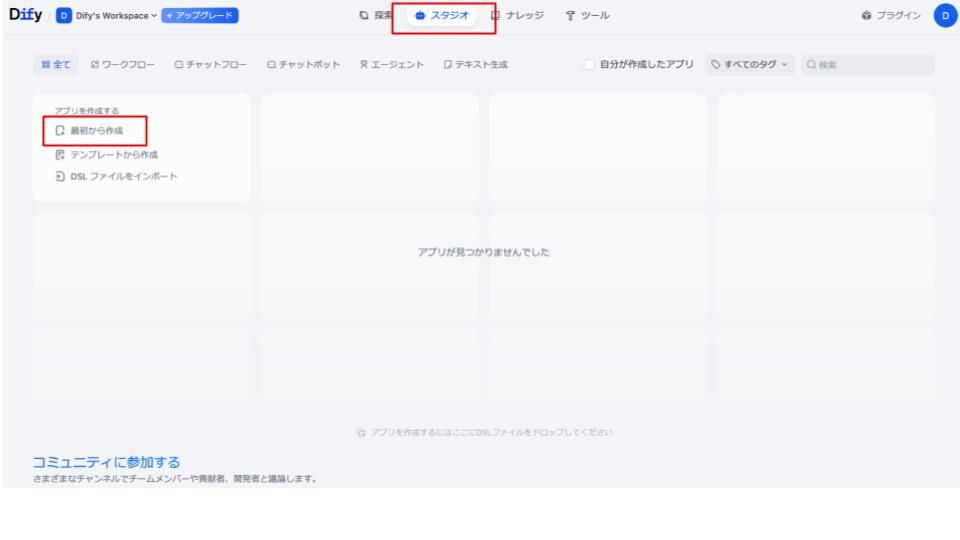The height and width of the screenshot is (540, 960).
Task: Click the DSL ファイルをインポート import icon
Action: click(x=59, y=177)
